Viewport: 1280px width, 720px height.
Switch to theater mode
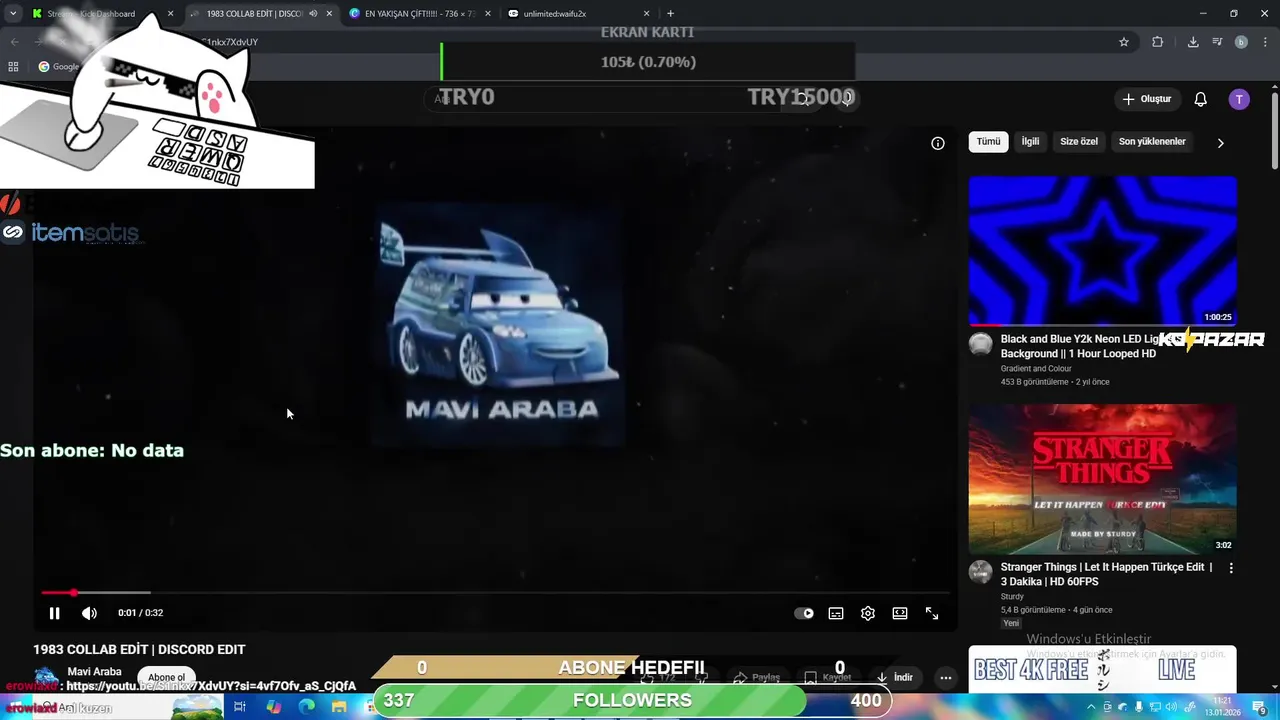[900, 613]
